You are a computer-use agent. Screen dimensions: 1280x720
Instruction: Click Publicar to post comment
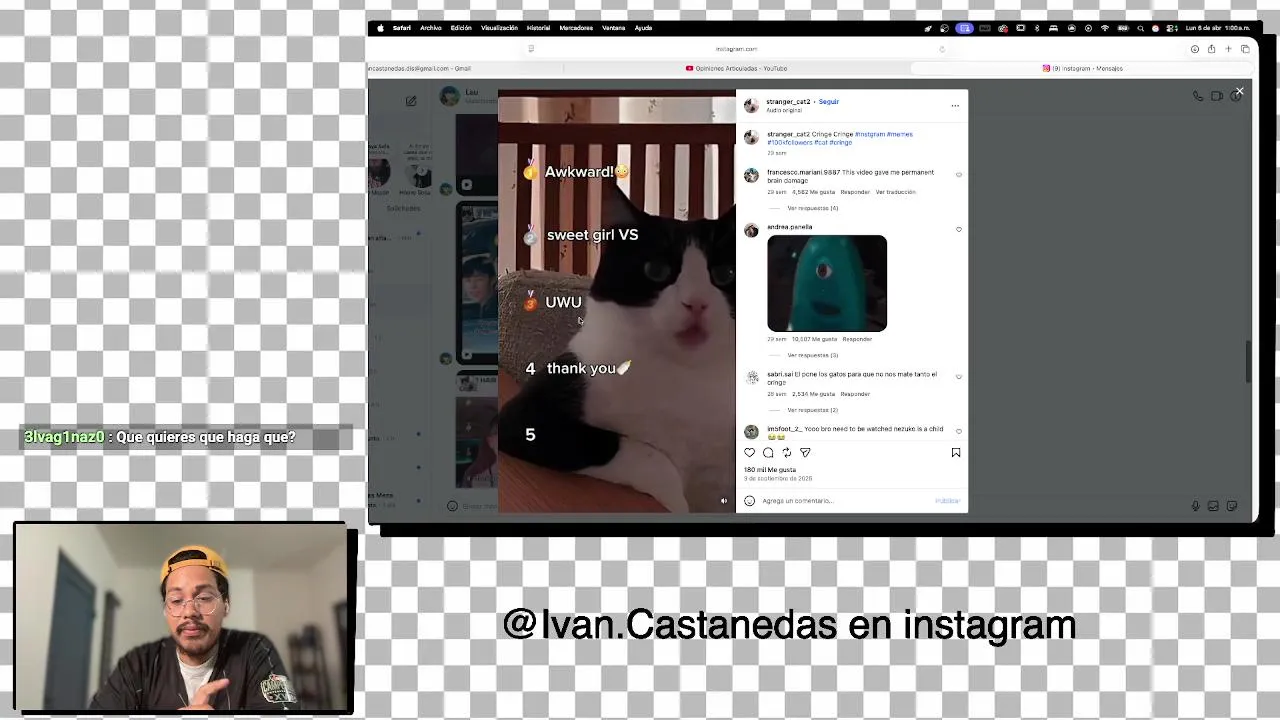point(947,501)
